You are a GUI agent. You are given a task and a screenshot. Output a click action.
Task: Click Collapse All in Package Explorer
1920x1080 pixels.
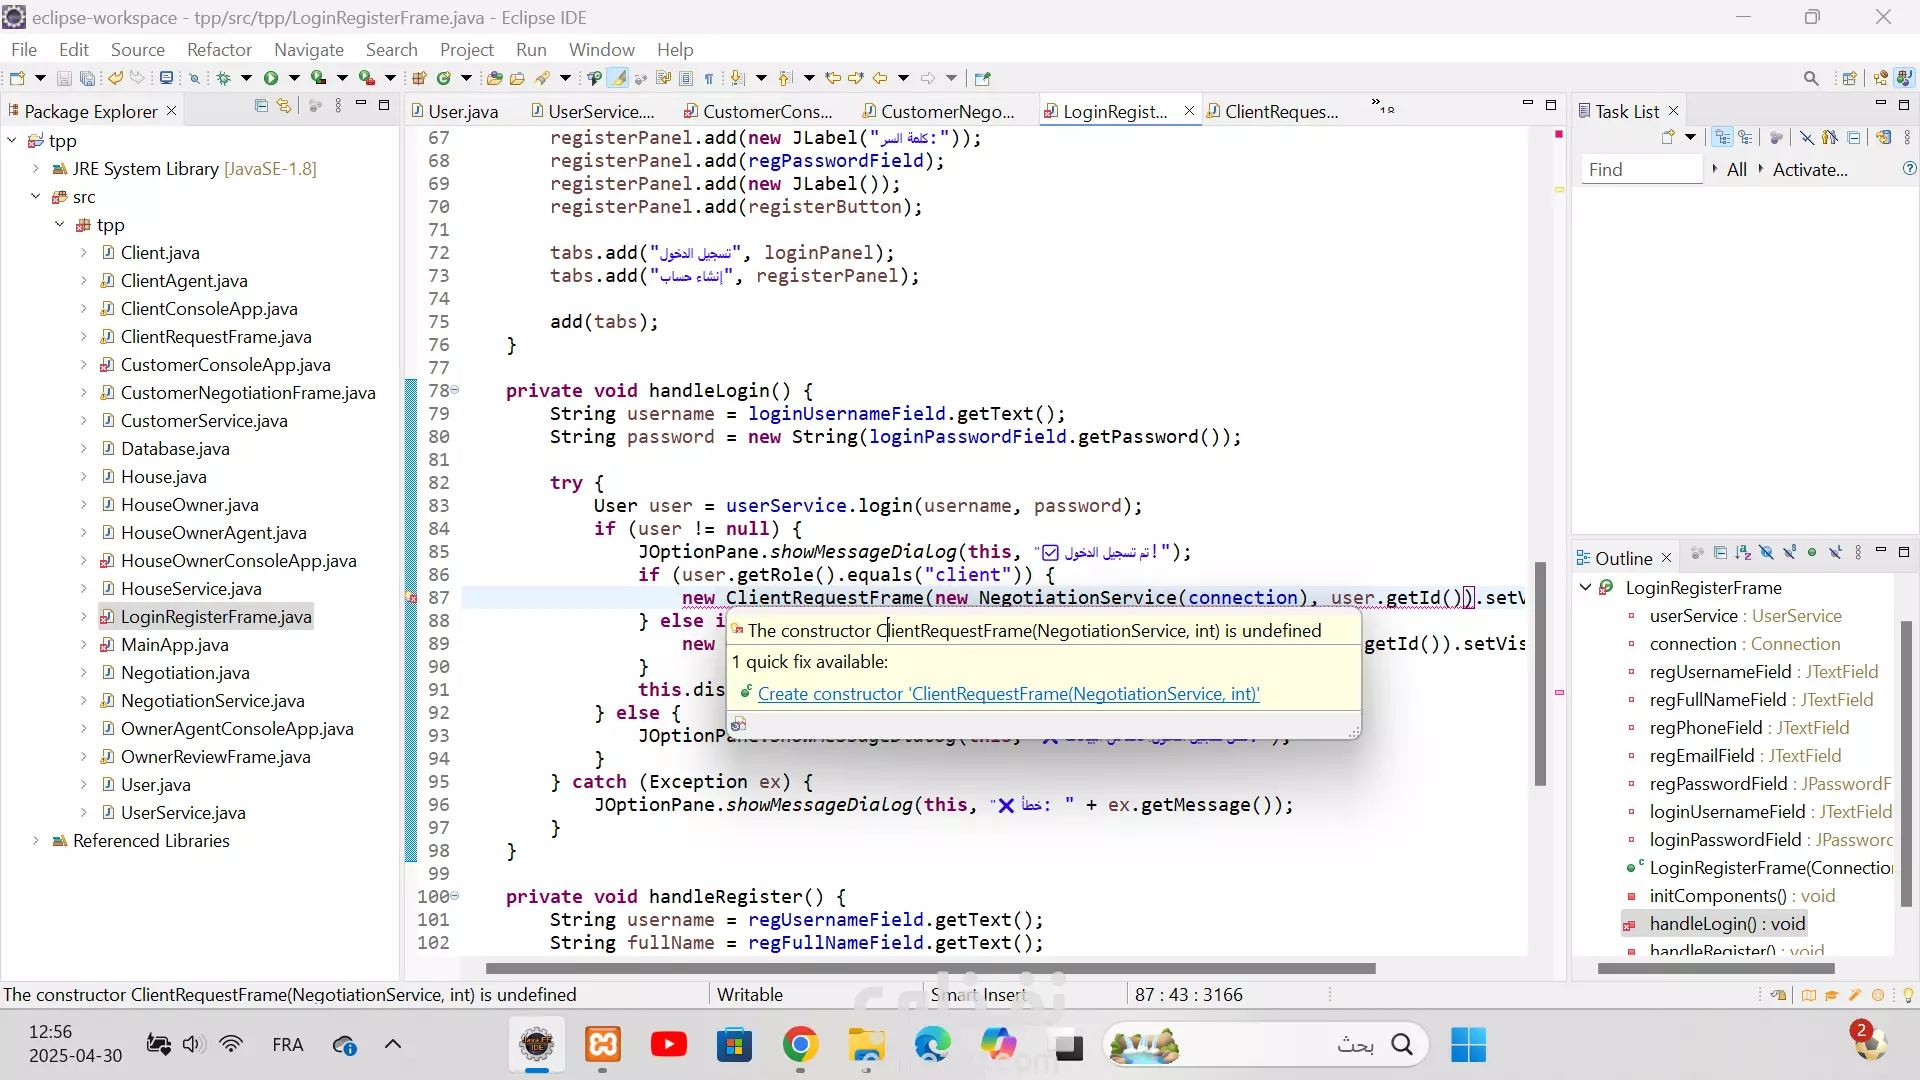tap(261, 105)
